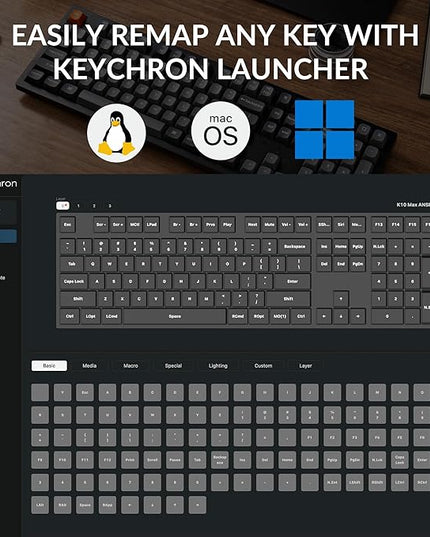Select the Q key on the keyboard layout
The width and height of the screenshot is (430, 537).
[x=93, y=264]
